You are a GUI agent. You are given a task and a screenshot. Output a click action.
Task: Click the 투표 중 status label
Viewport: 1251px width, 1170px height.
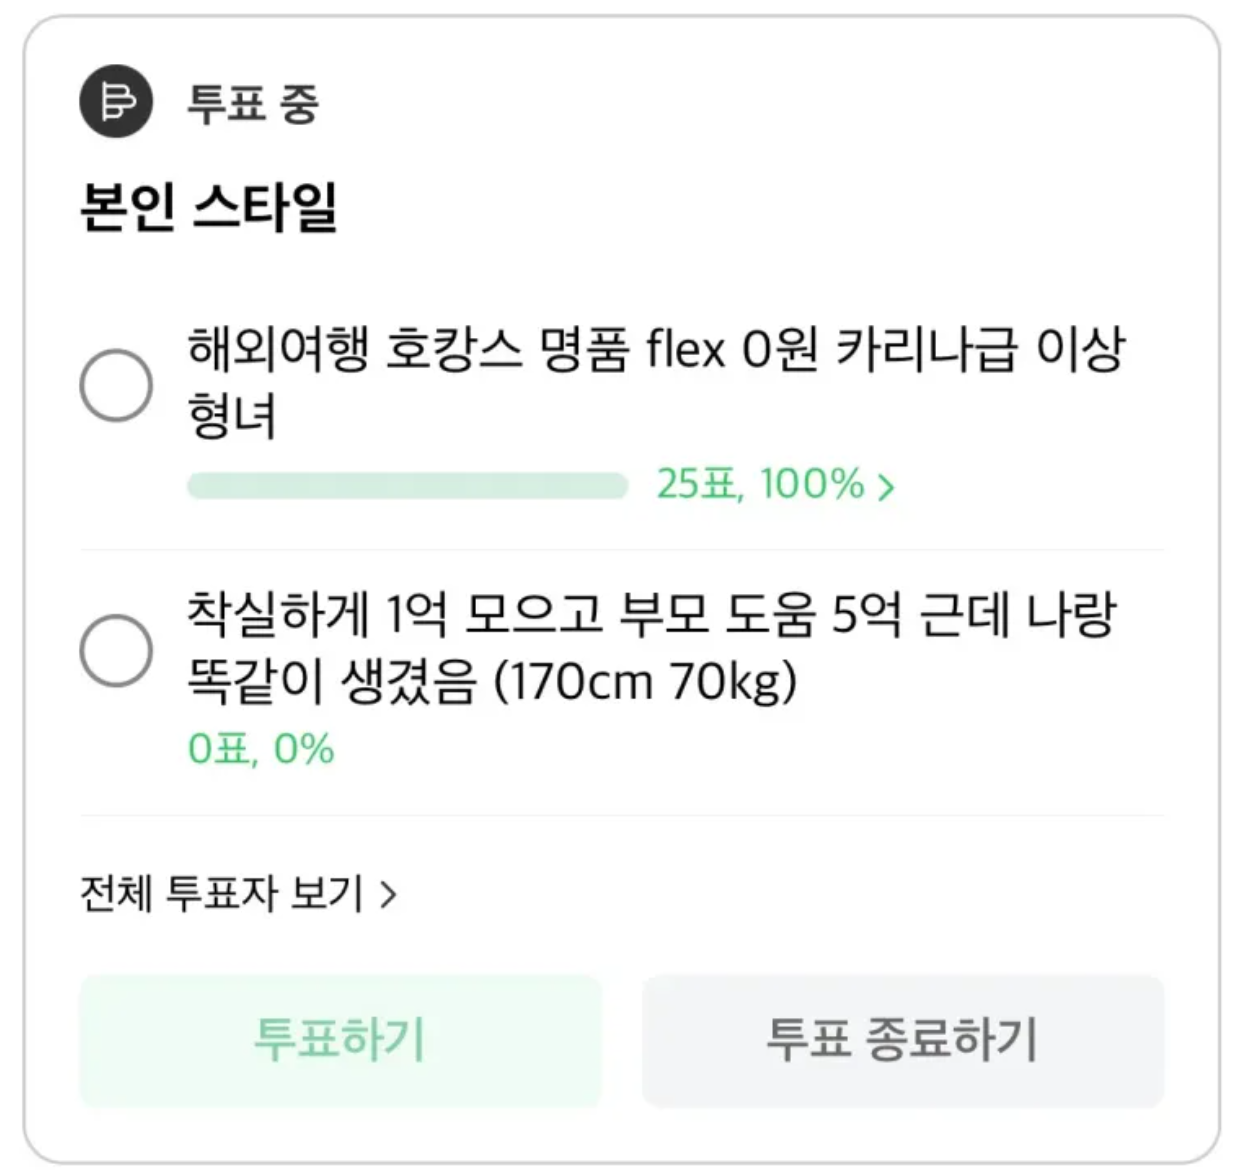coord(253,104)
